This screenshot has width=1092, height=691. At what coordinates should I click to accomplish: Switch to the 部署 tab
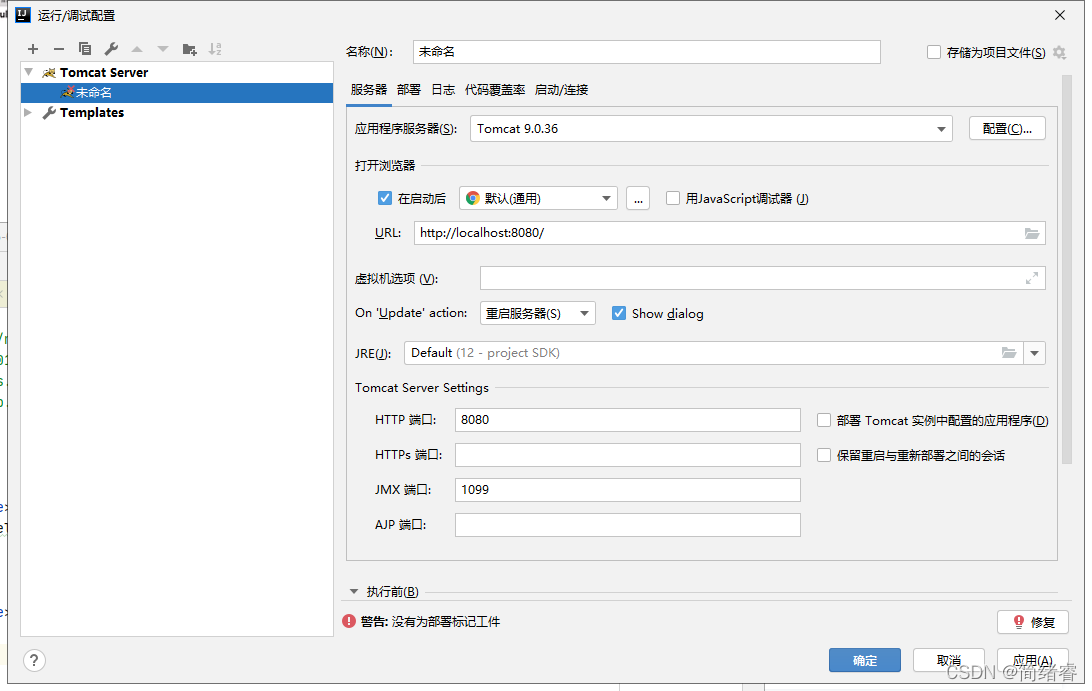(409, 89)
